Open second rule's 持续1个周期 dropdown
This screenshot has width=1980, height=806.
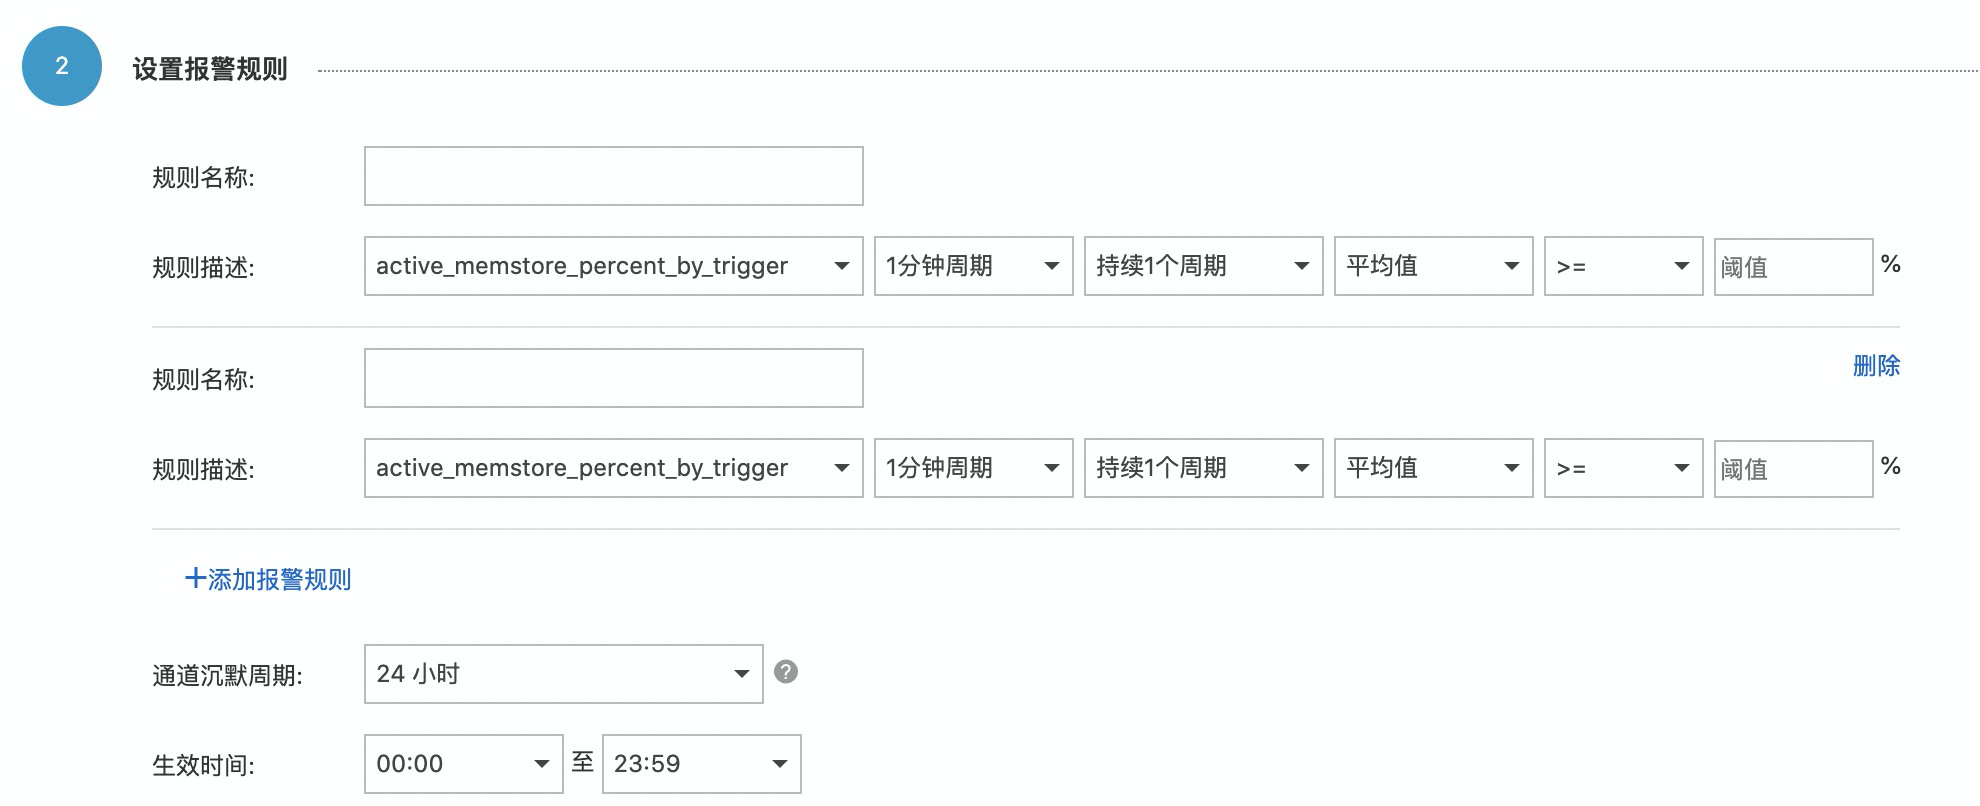tap(1203, 468)
